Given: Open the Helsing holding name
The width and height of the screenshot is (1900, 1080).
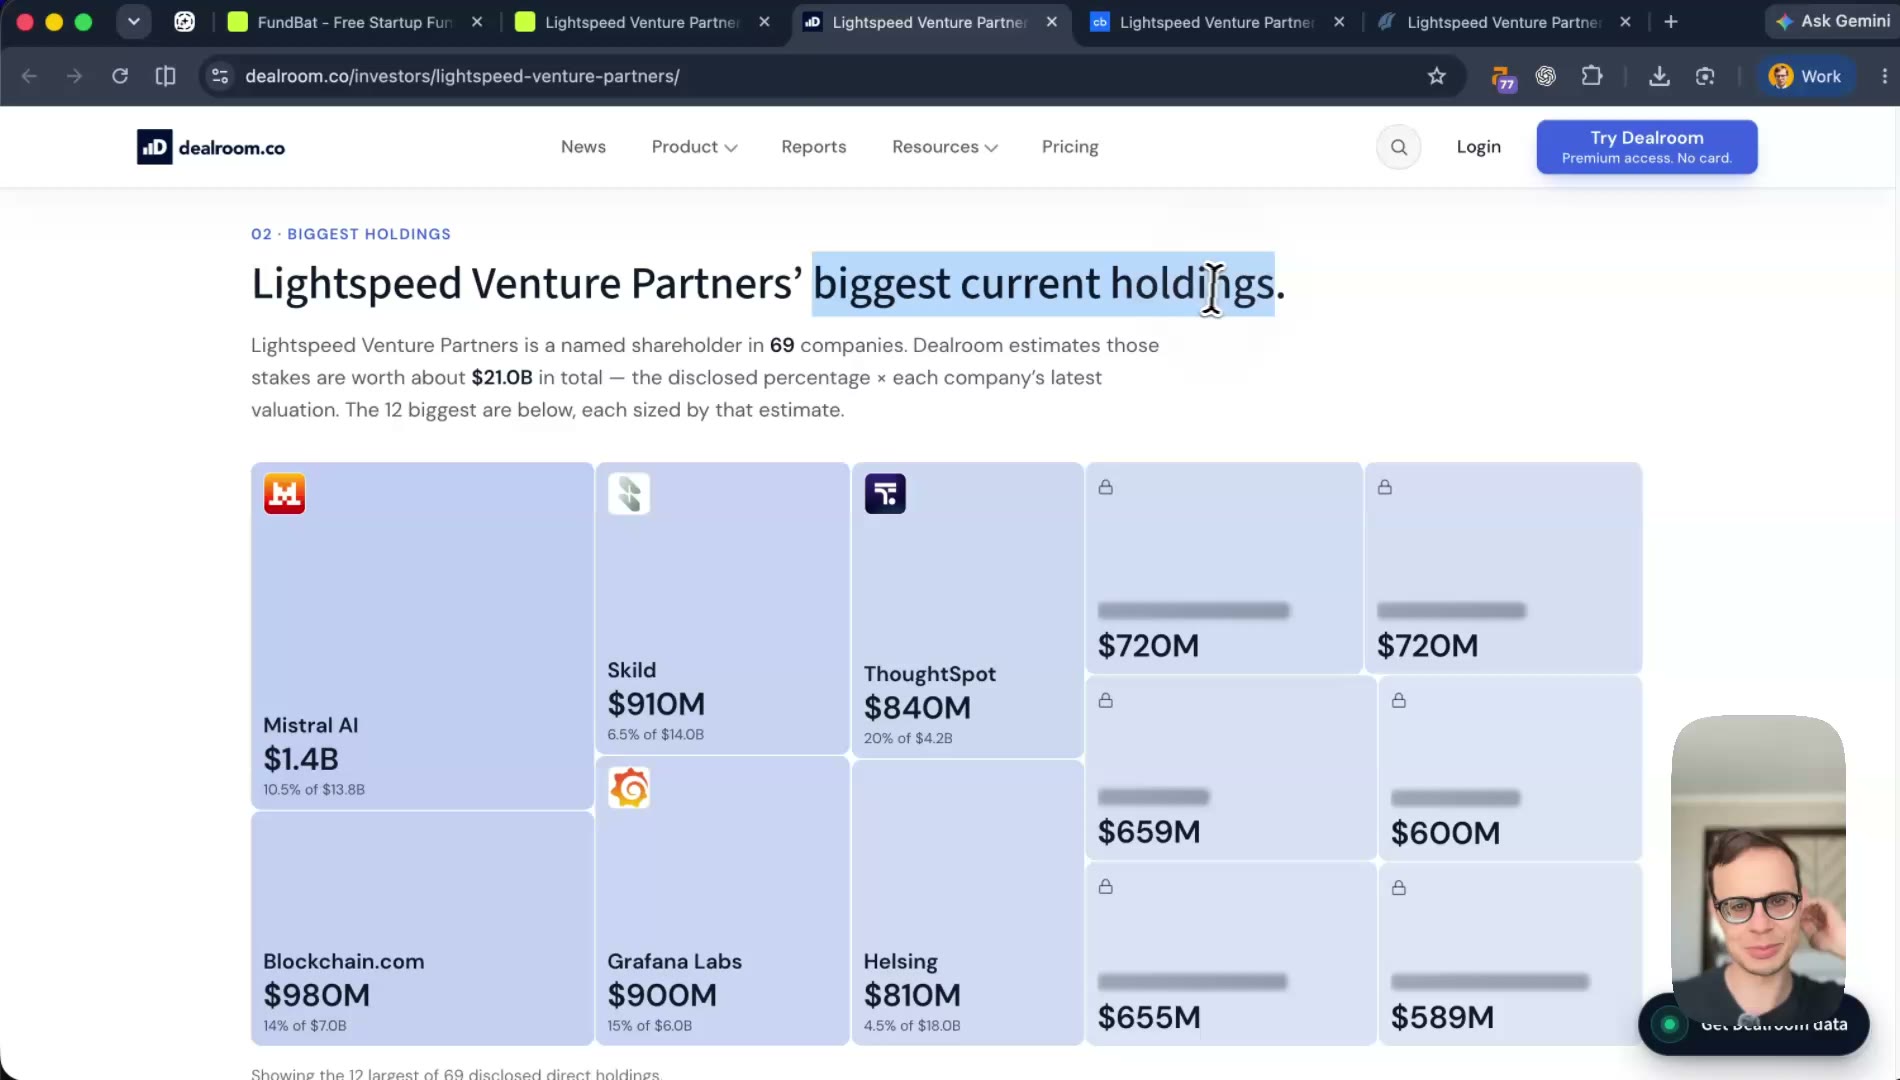Looking at the screenshot, I should click(901, 961).
